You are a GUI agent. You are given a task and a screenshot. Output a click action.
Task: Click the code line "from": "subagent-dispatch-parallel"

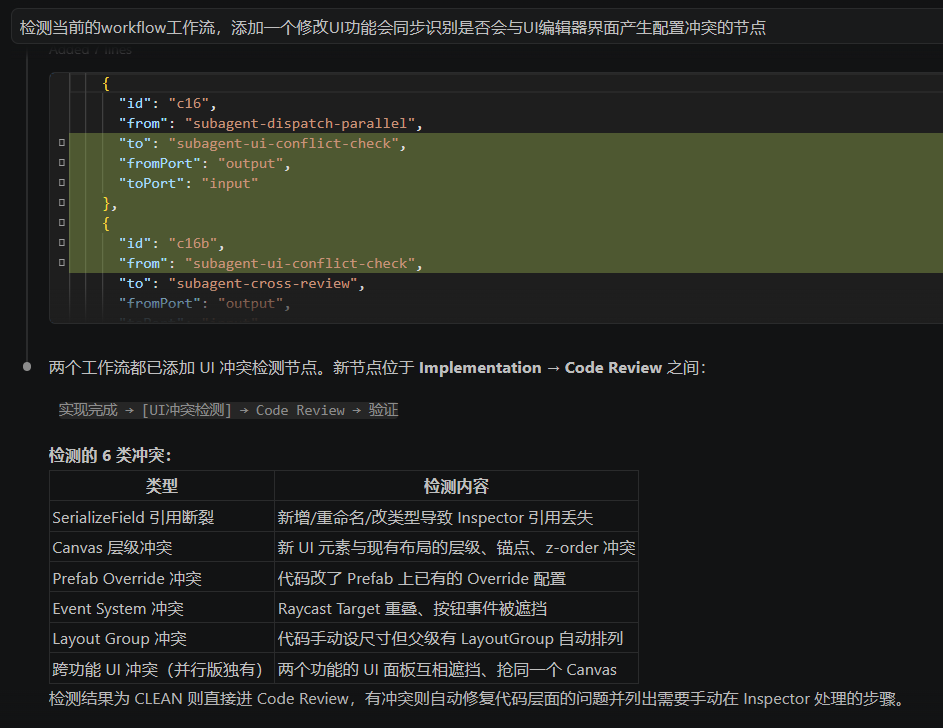(x=271, y=123)
